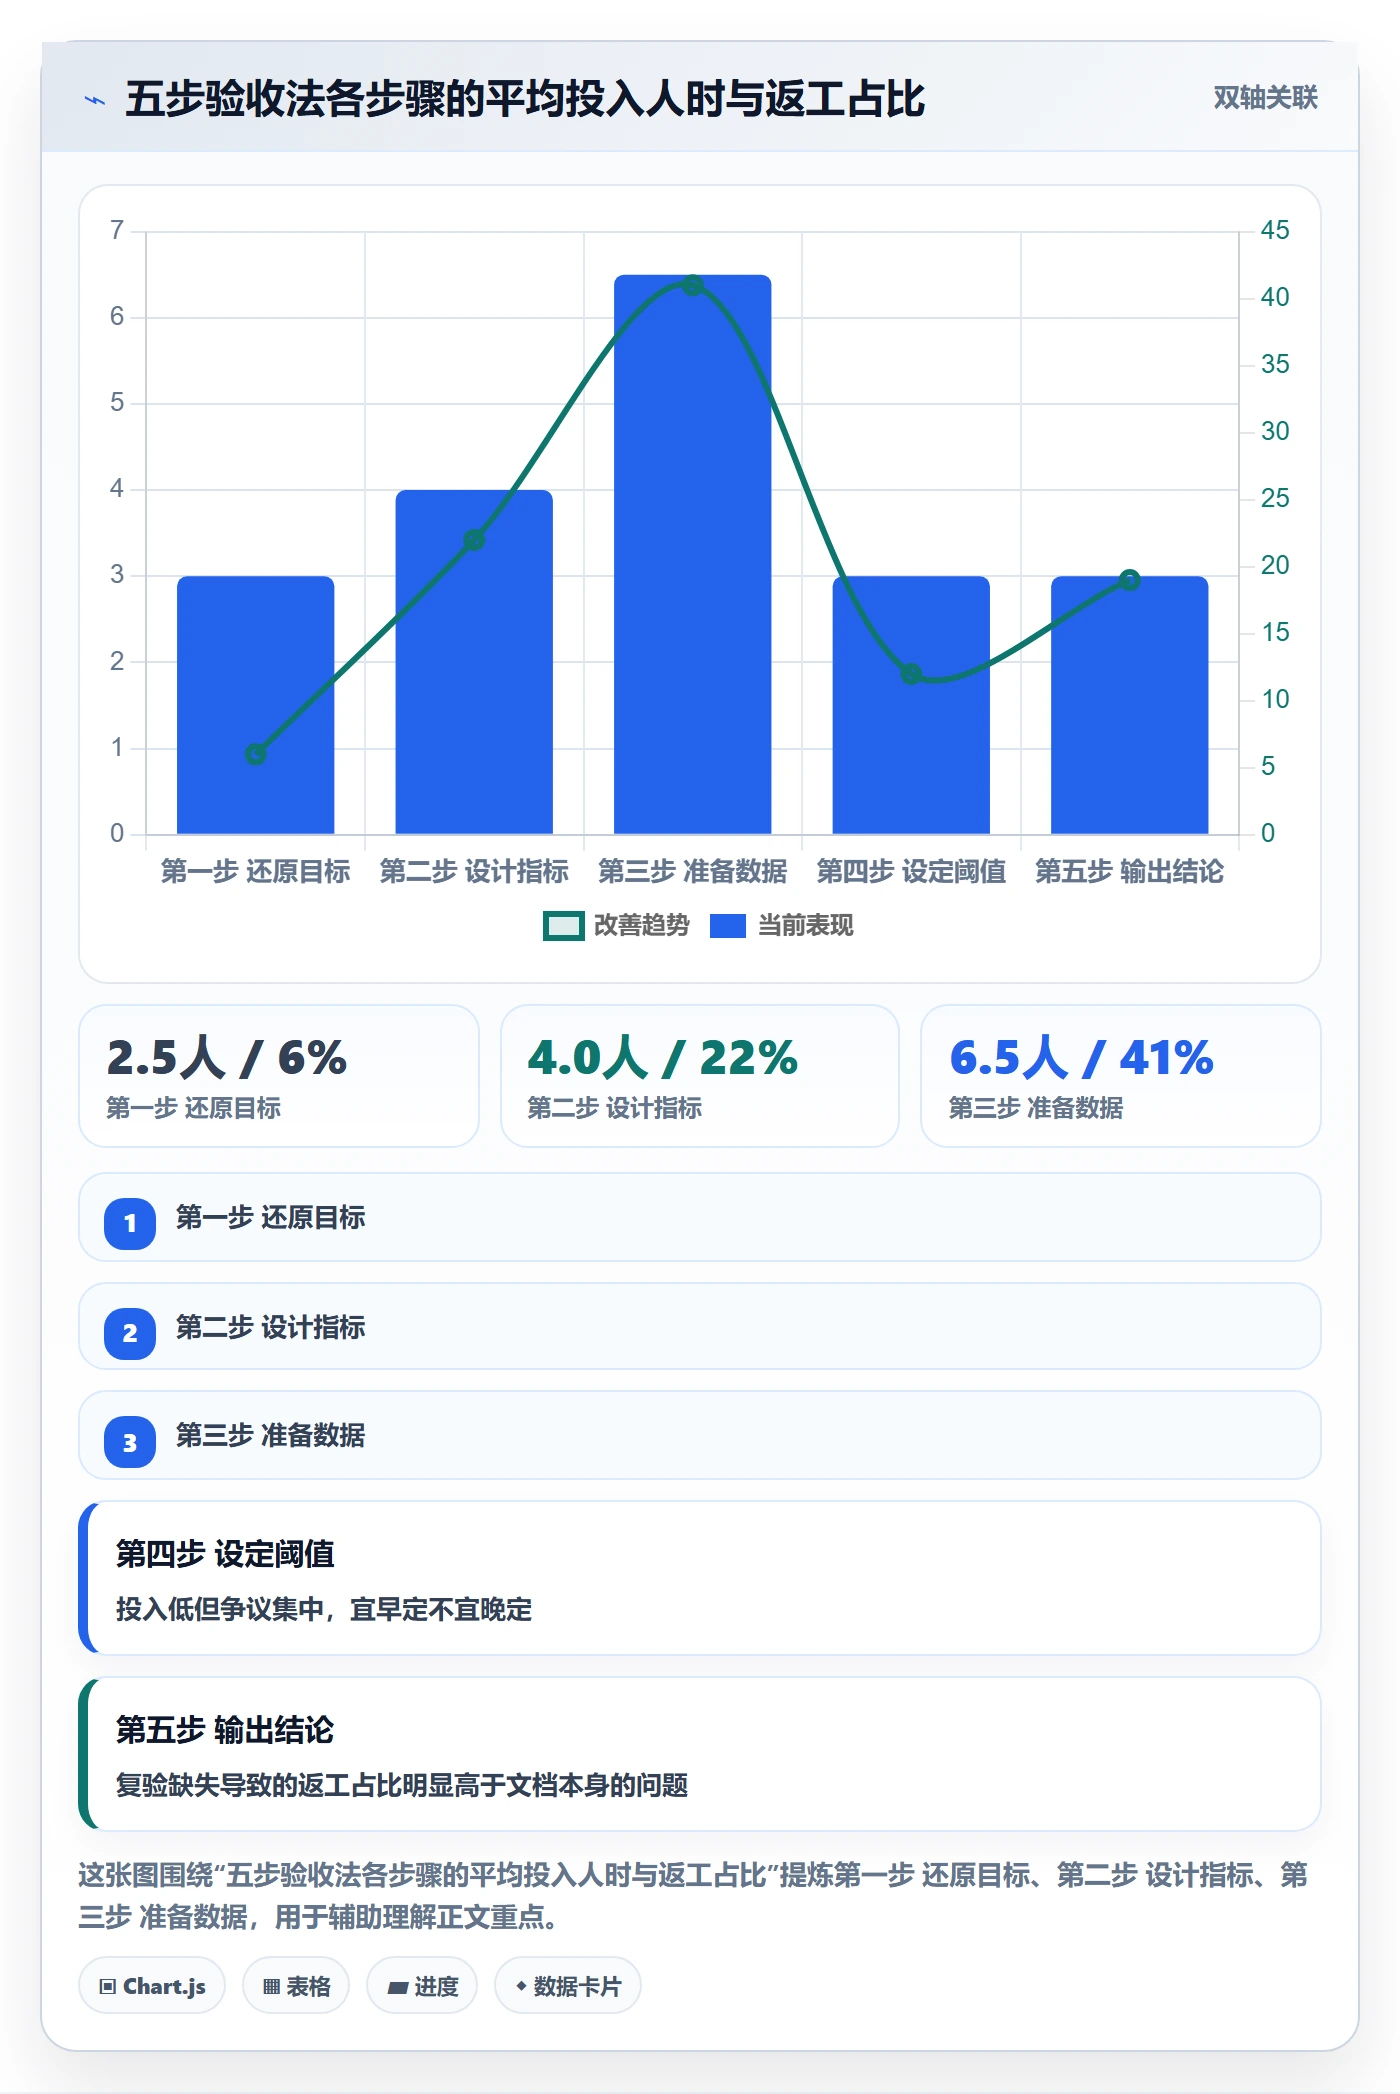Click the 第五步 输出结论 card heading
1400x2094 pixels.
[x=225, y=1730]
